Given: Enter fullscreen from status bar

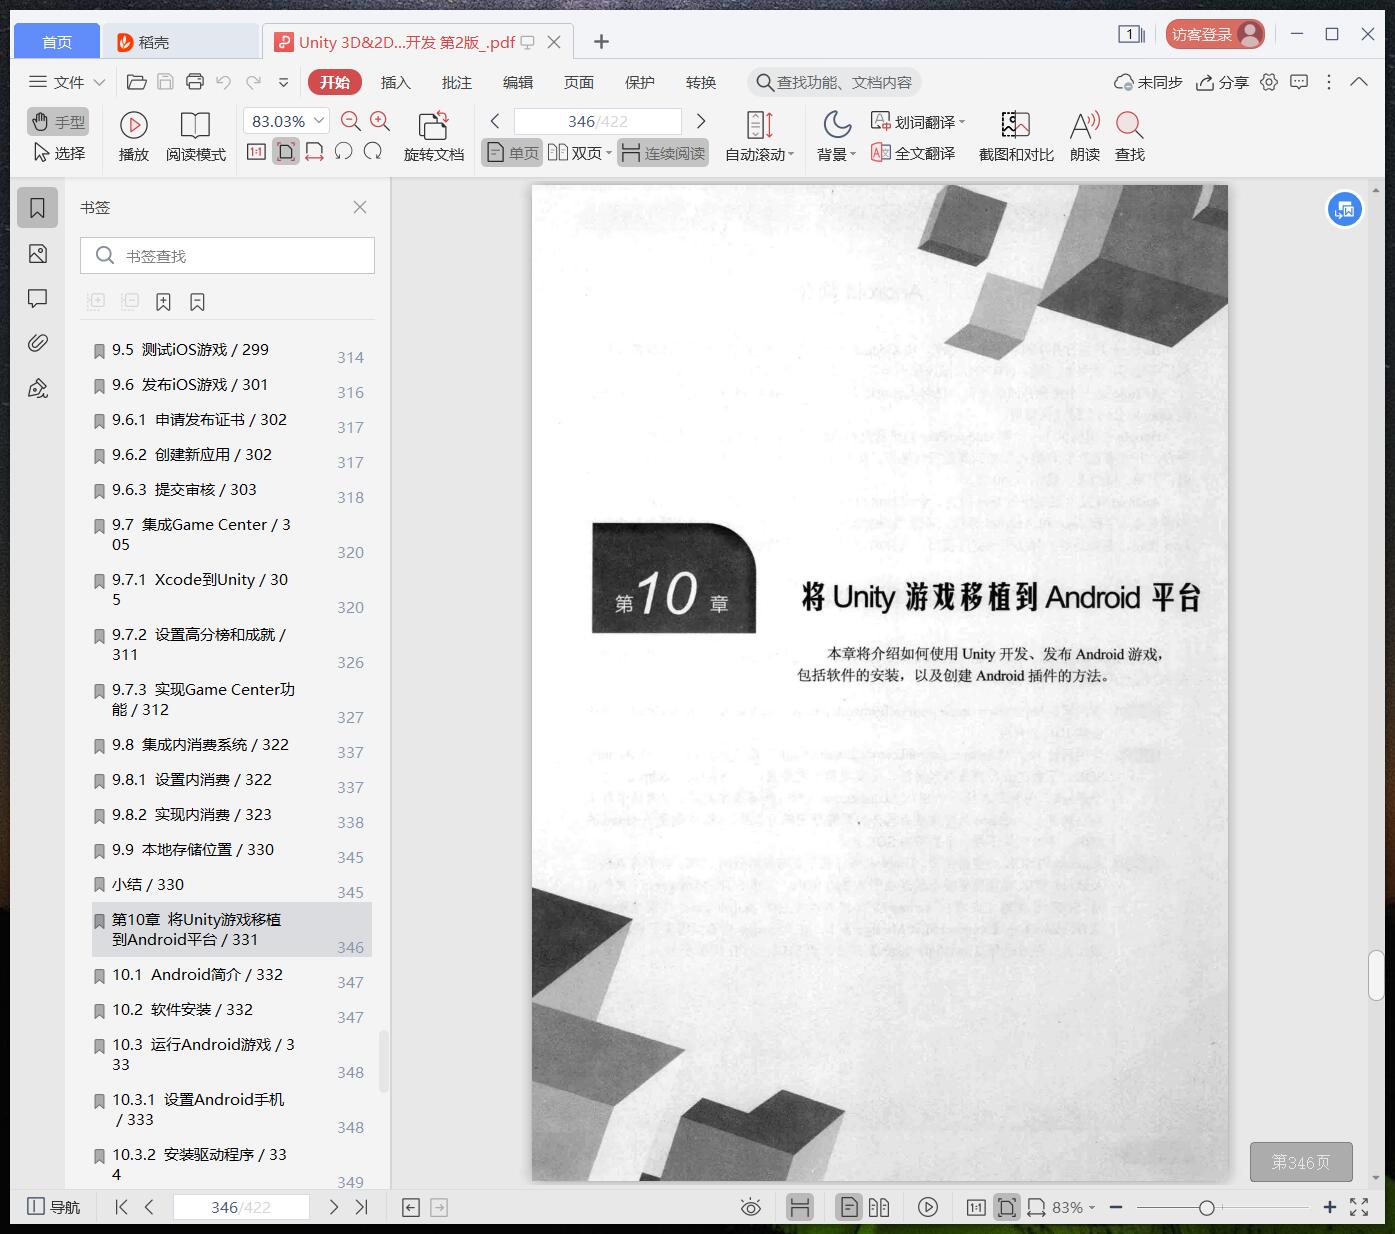Looking at the screenshot, I should click(1359, 1207).
